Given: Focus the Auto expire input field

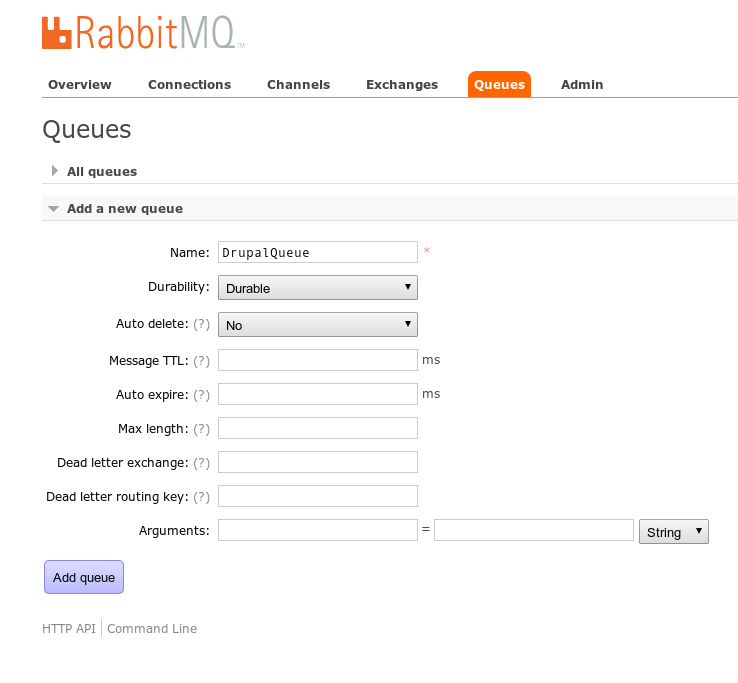Looking at the screenshot, I should tap(318, 394).
